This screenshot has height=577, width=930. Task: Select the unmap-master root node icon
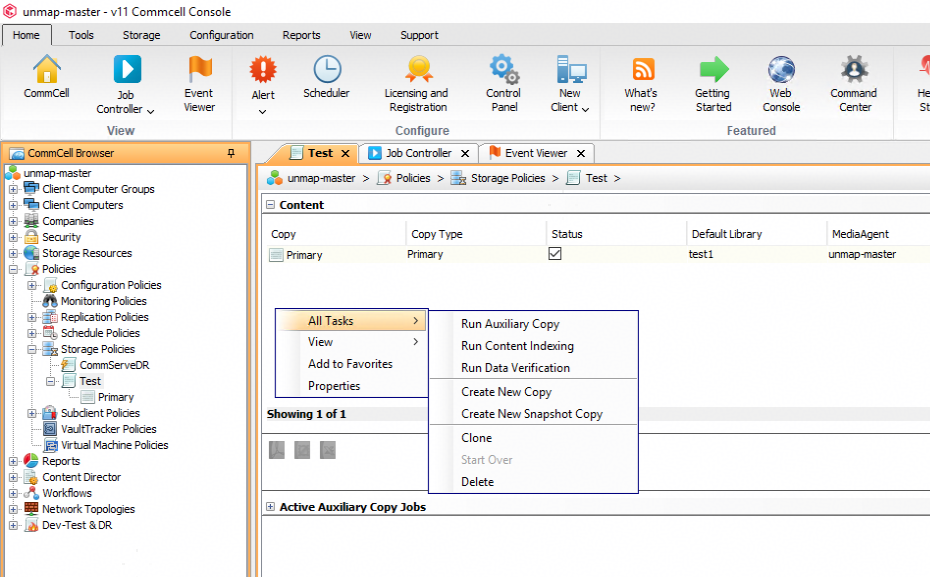(x=12, y=173)
